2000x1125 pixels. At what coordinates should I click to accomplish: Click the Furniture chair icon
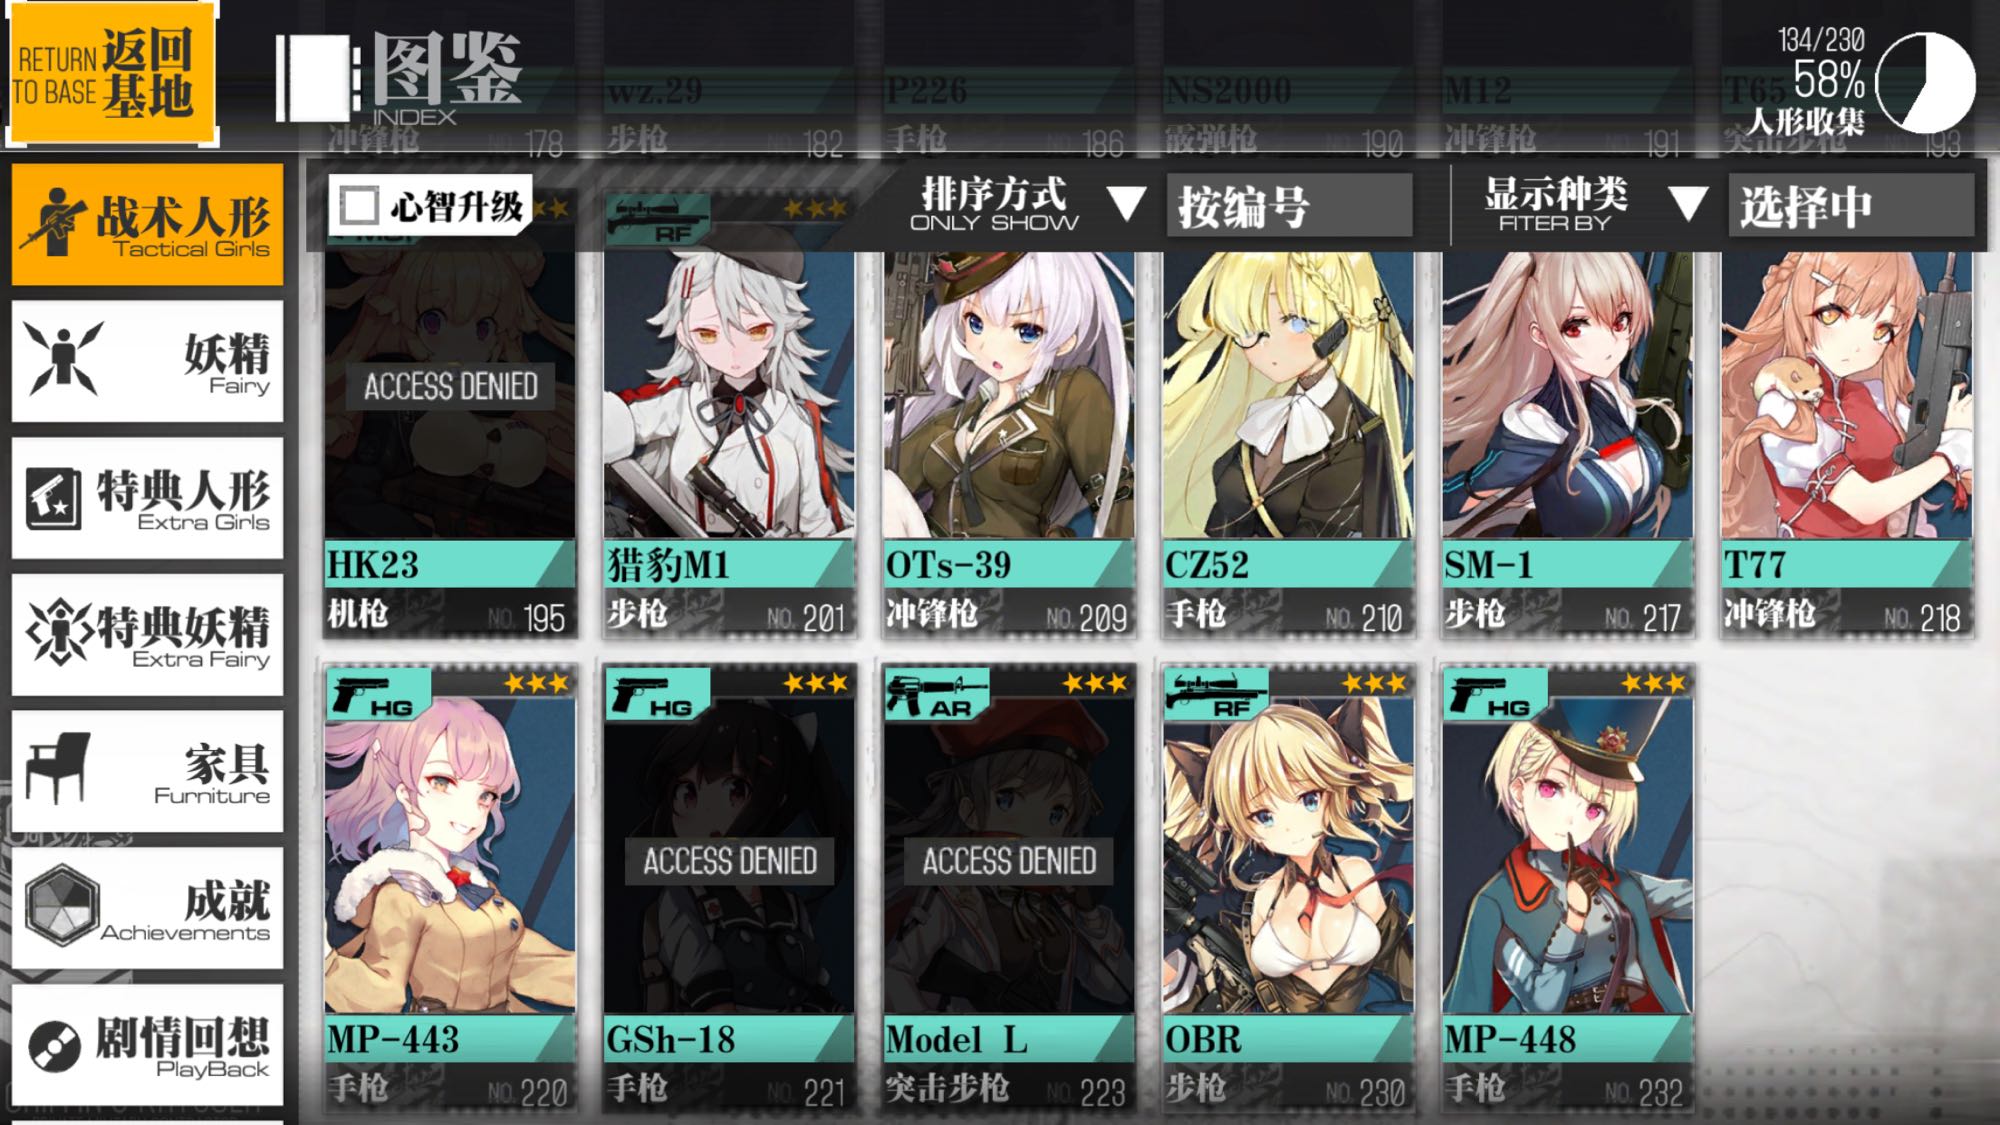57,767
